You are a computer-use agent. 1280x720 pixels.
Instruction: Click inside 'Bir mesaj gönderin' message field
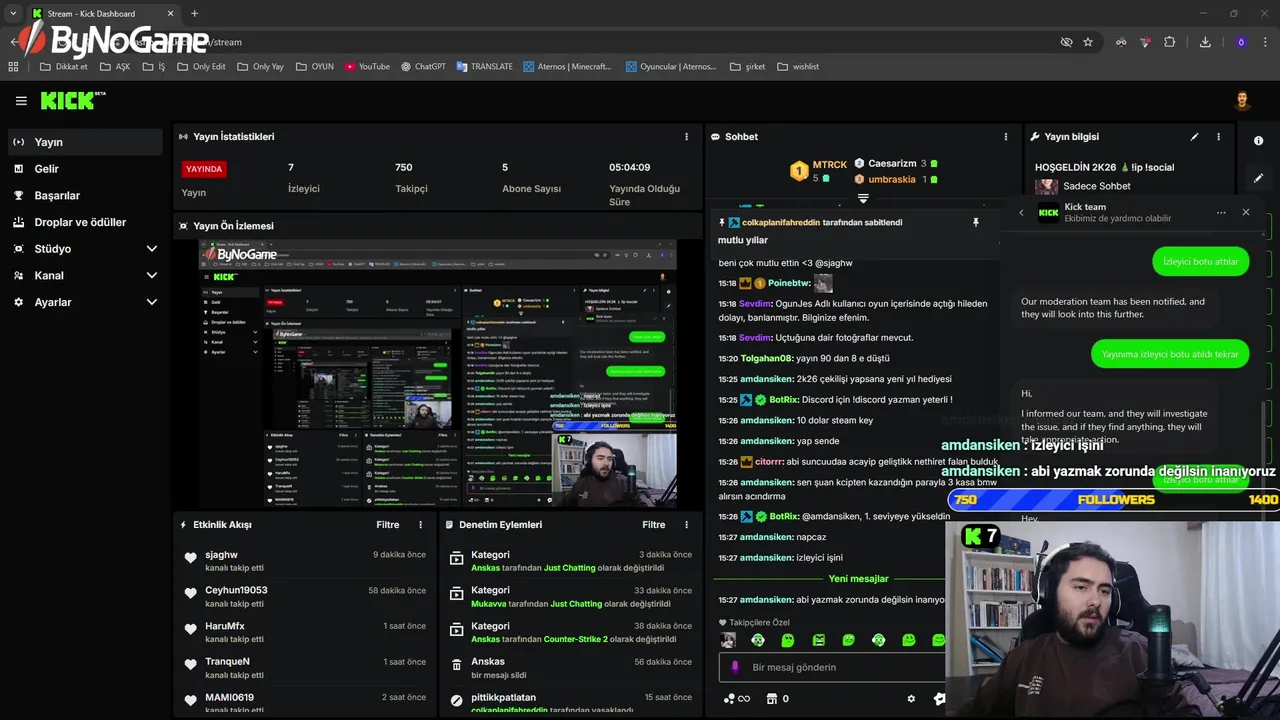[x=832, y=667]
